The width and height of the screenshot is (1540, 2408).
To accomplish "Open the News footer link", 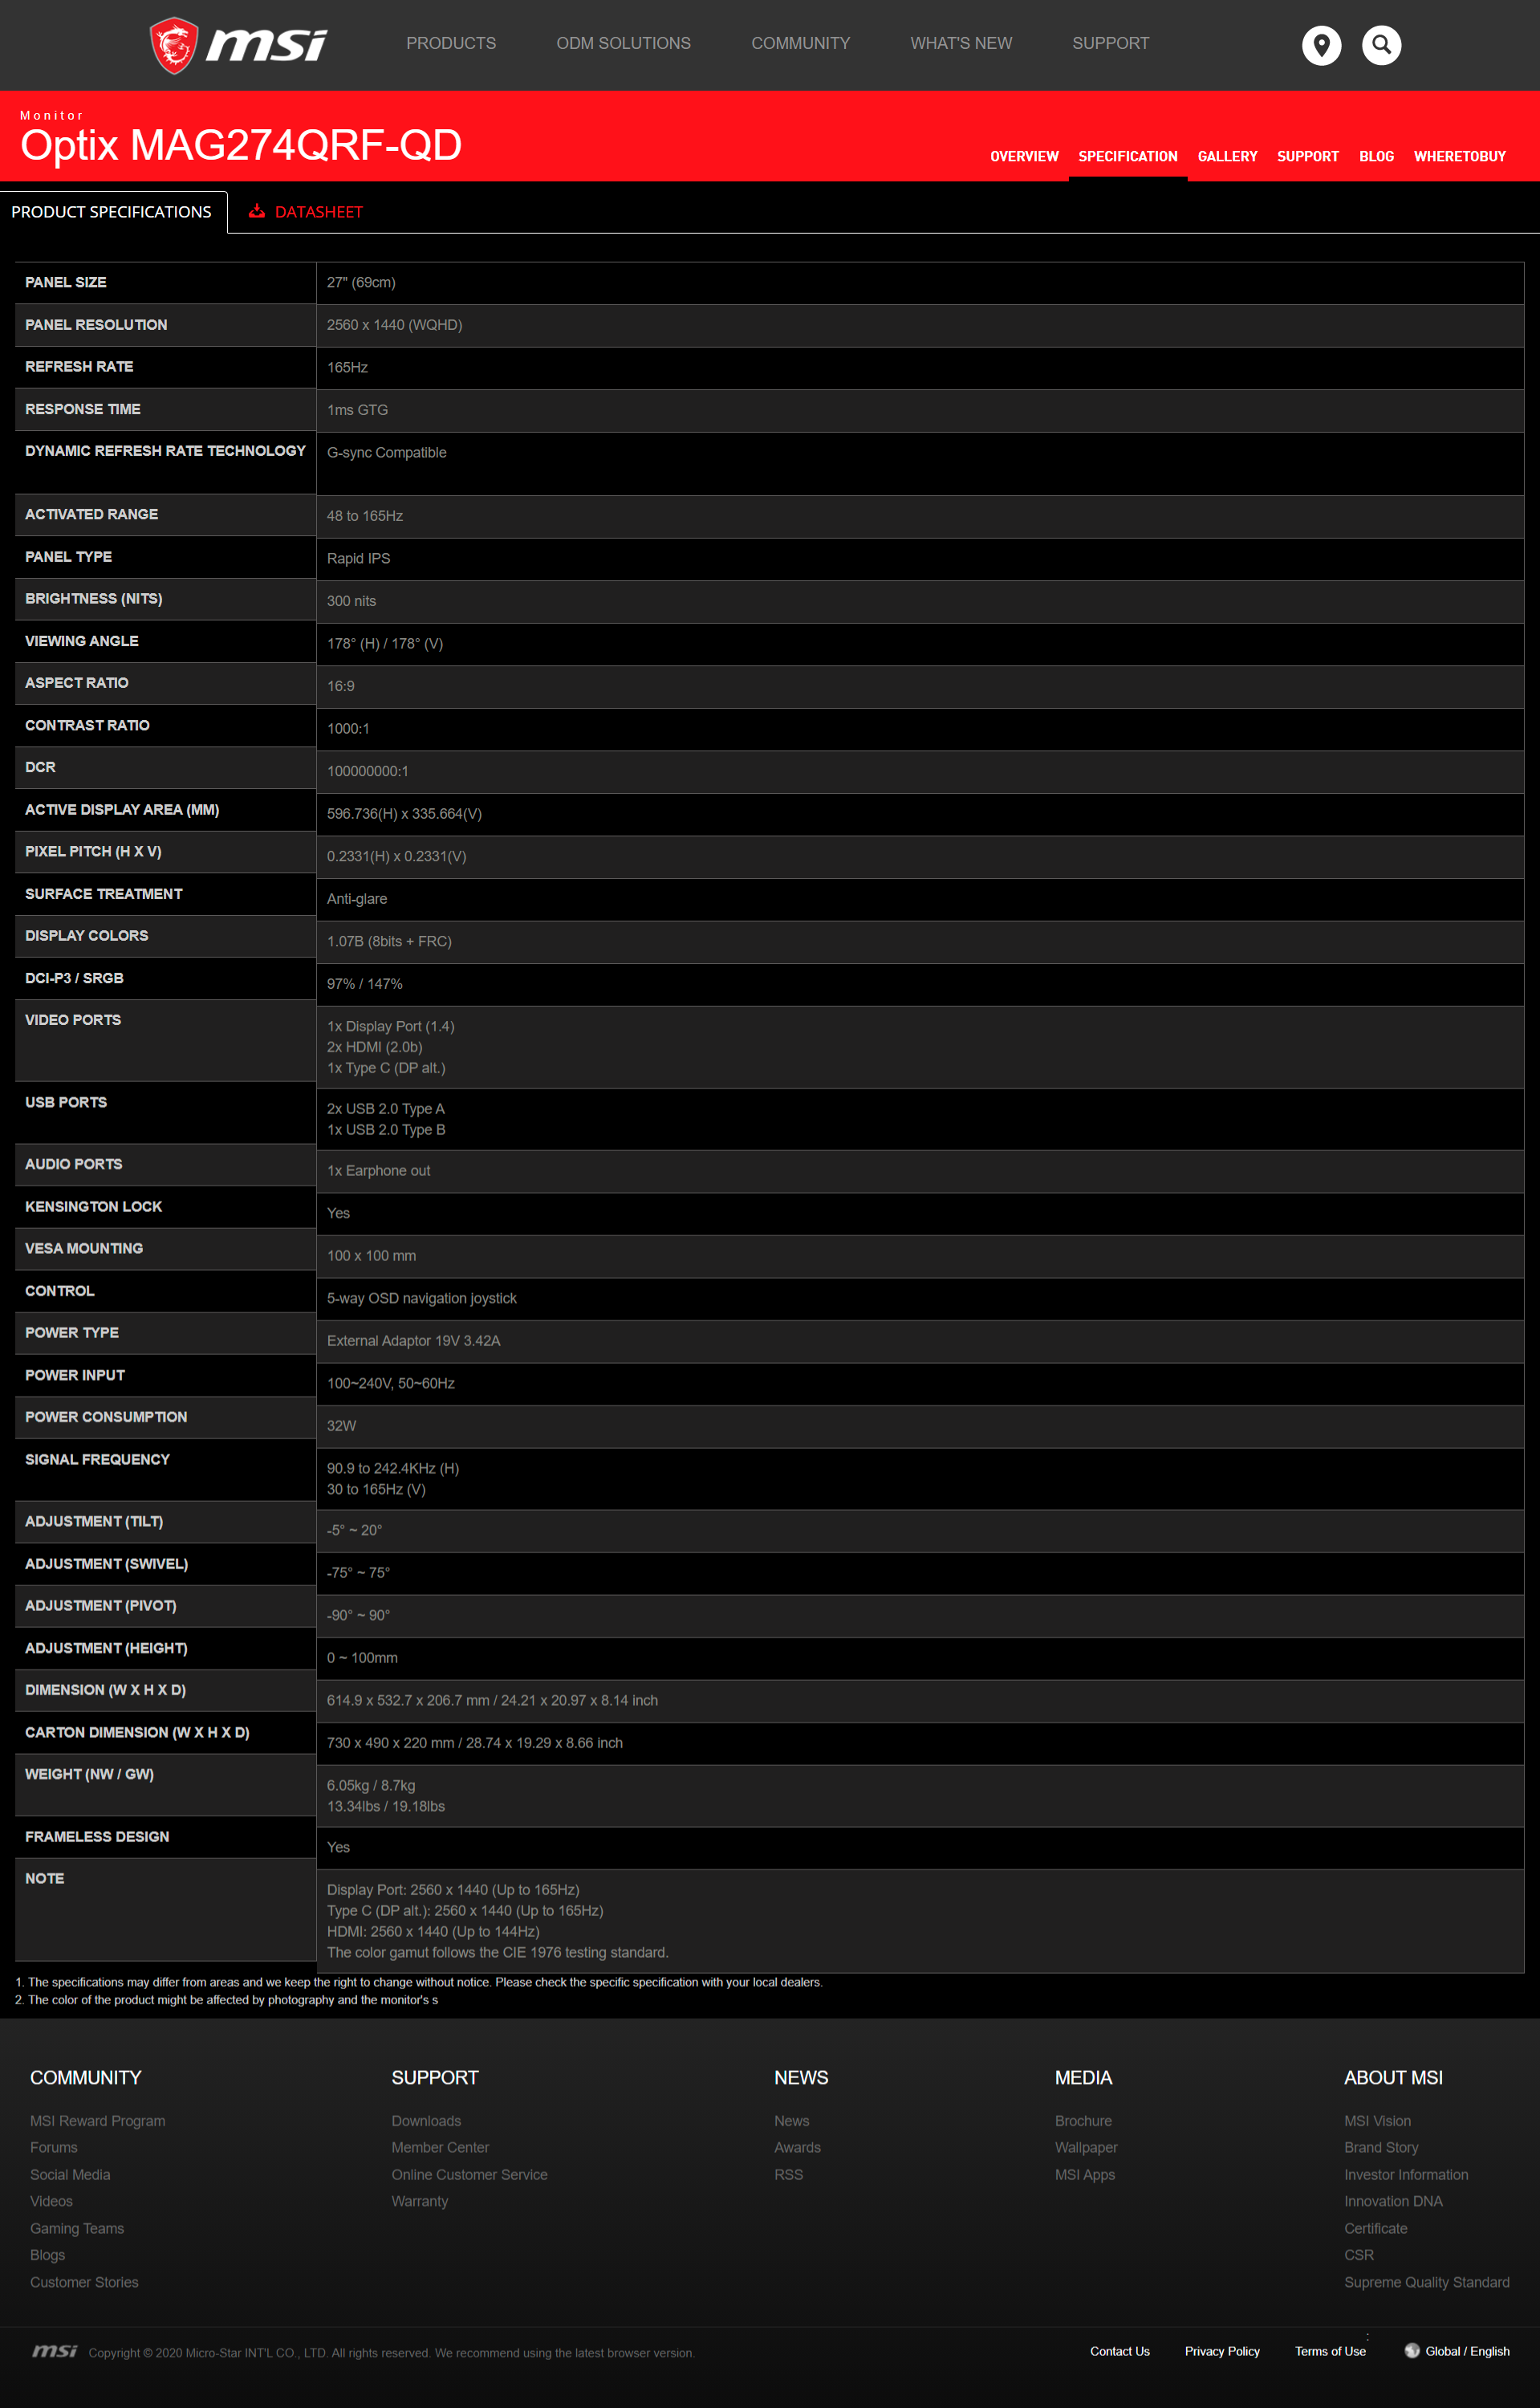I will coord(791,2120).
